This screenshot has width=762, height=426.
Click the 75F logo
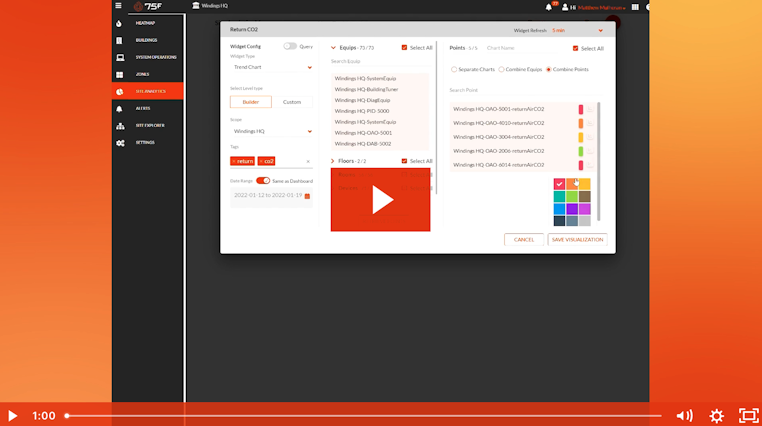(148, 6)
